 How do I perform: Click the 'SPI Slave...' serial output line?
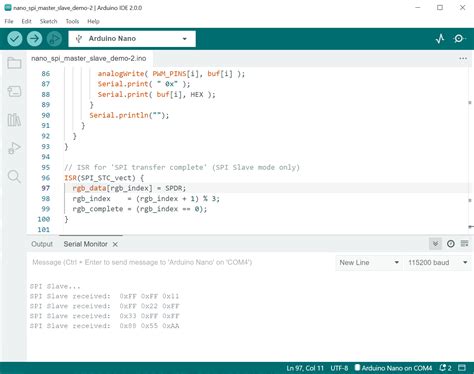click(x=55, y=286)
